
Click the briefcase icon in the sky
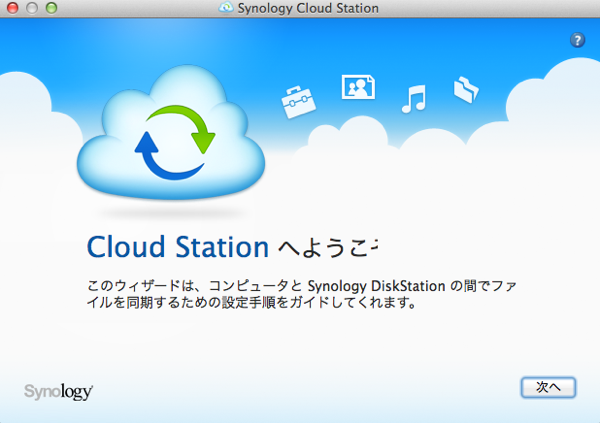298,102
